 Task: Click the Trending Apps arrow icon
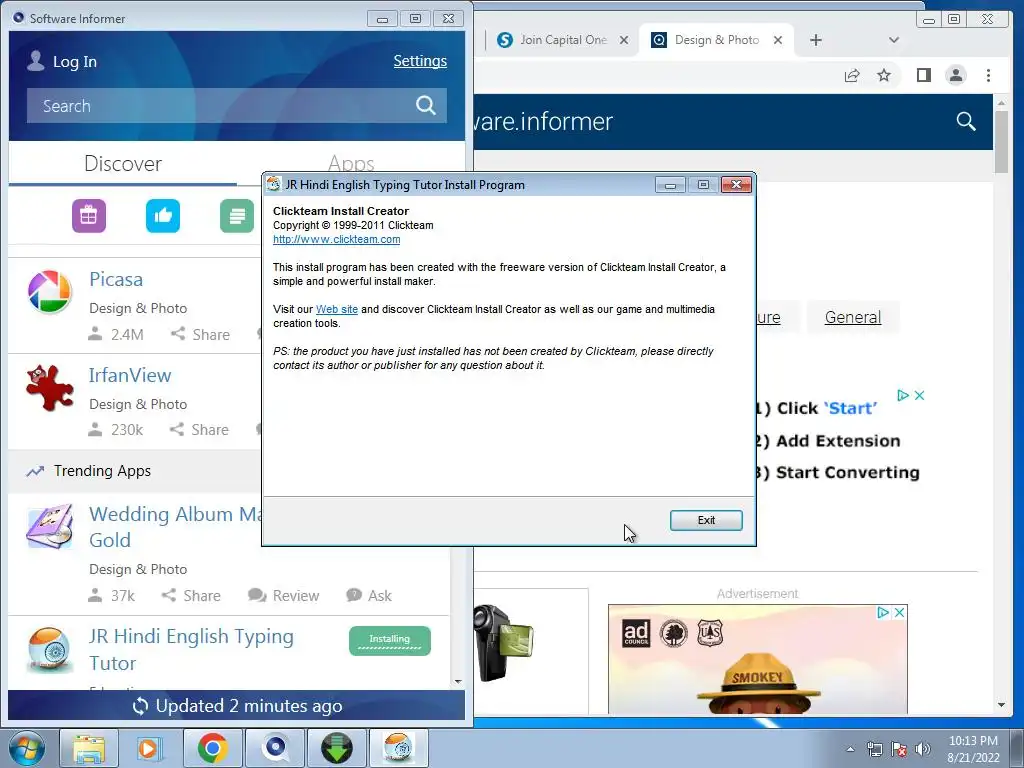click(x=35, y=471)
